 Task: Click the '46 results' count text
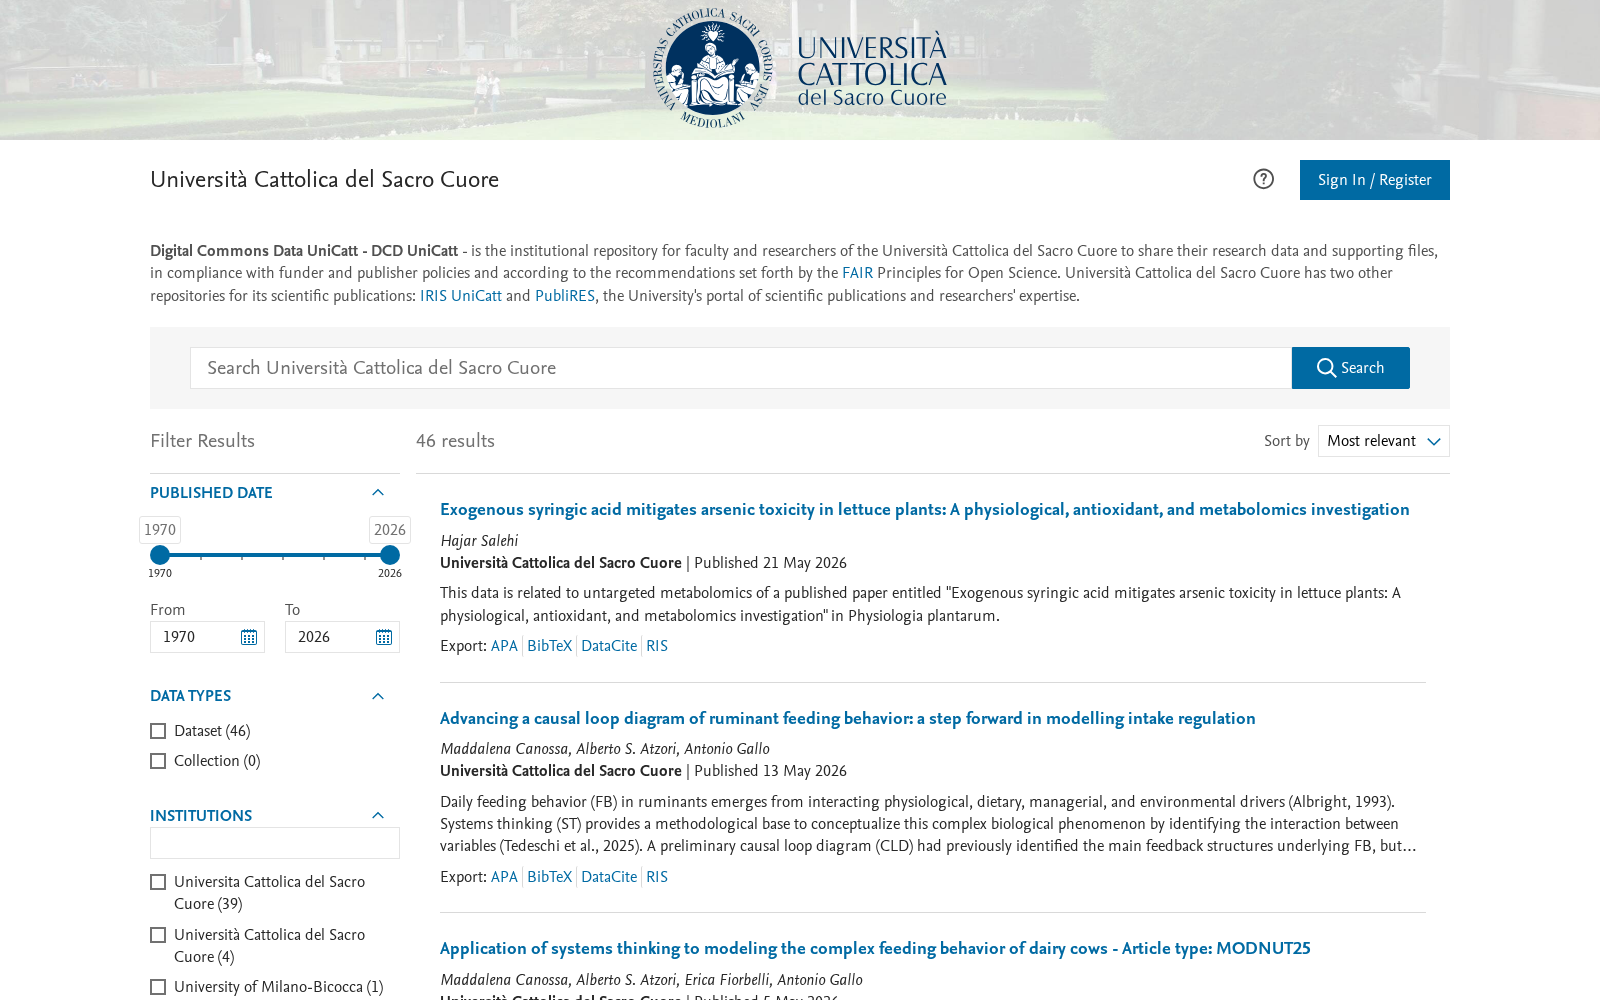coord(455,441)
